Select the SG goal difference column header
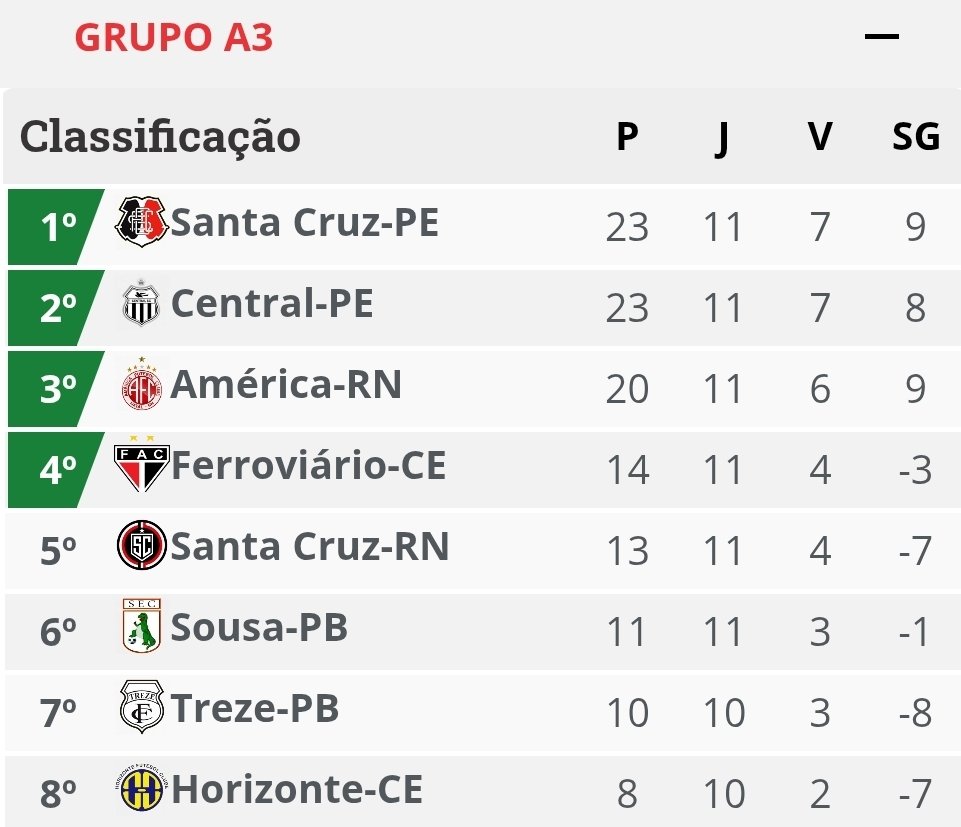 point(916,136)
